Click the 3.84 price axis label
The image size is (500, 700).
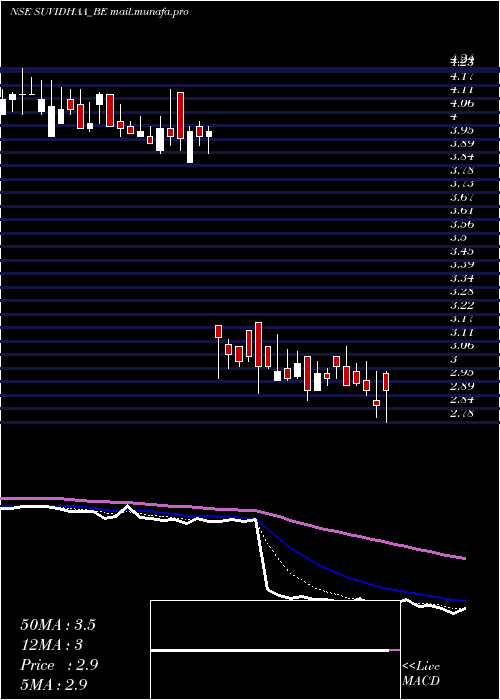click(x=462, y=157)
